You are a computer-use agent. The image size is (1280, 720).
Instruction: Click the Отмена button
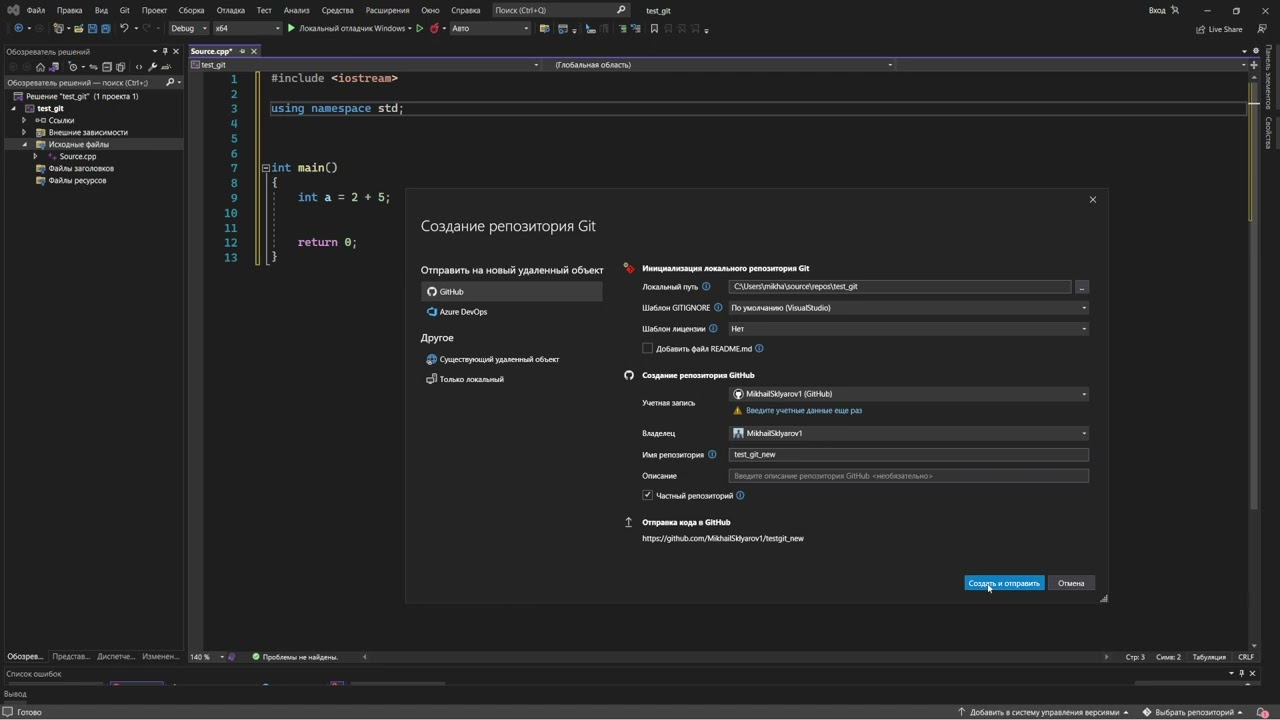[1071, 583]
